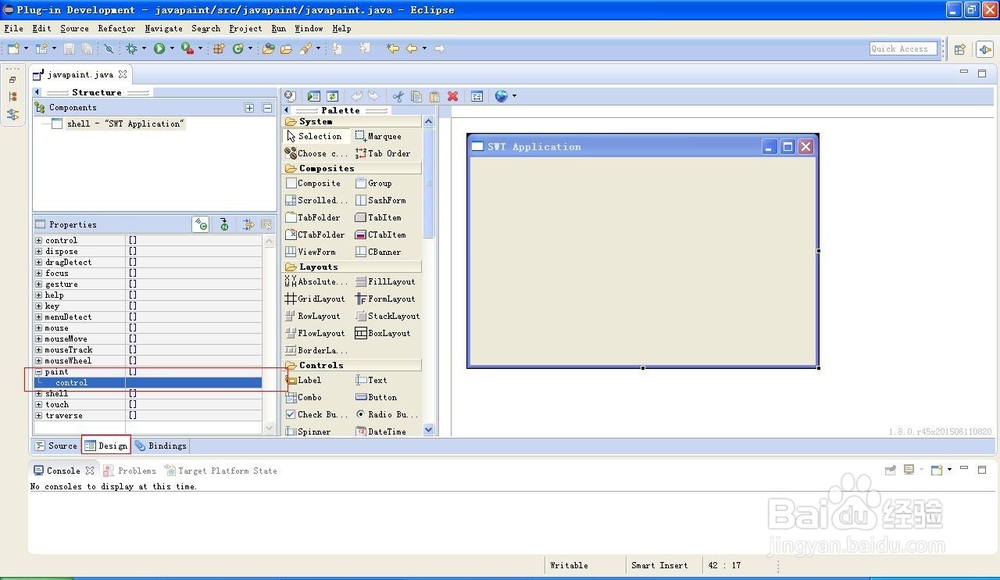This screenshot has height=580, width=1000.
Task: Open the Window menu
Action: 309,28
